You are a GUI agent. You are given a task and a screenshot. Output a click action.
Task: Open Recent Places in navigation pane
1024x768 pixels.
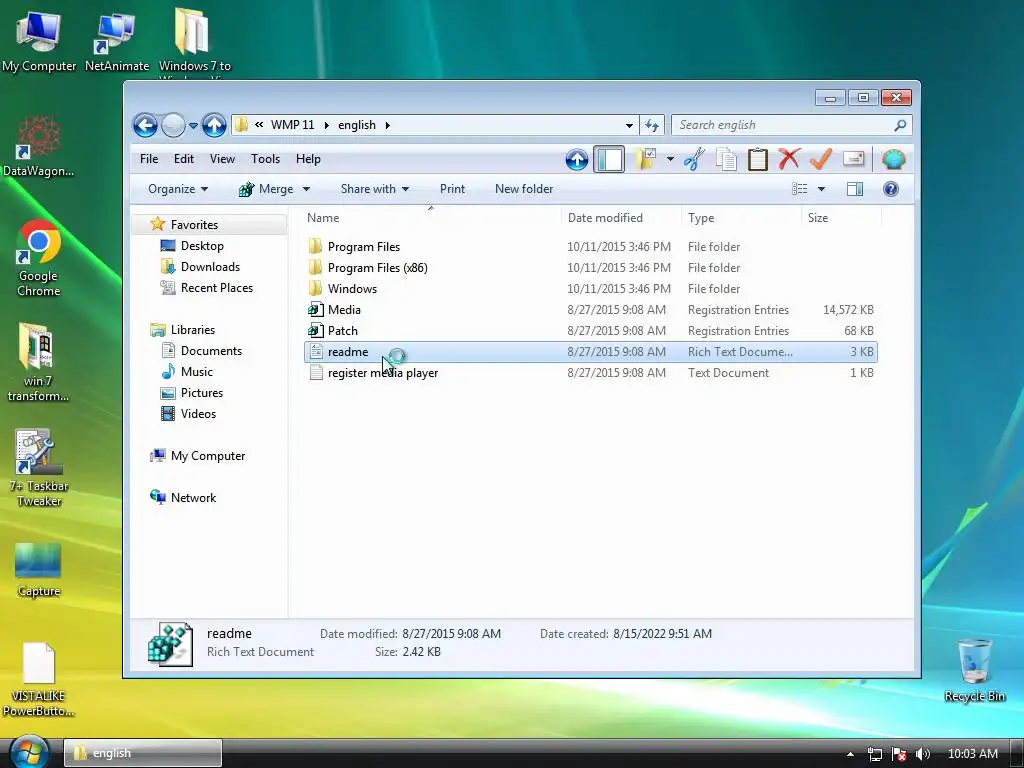click(x=217, y=287)
